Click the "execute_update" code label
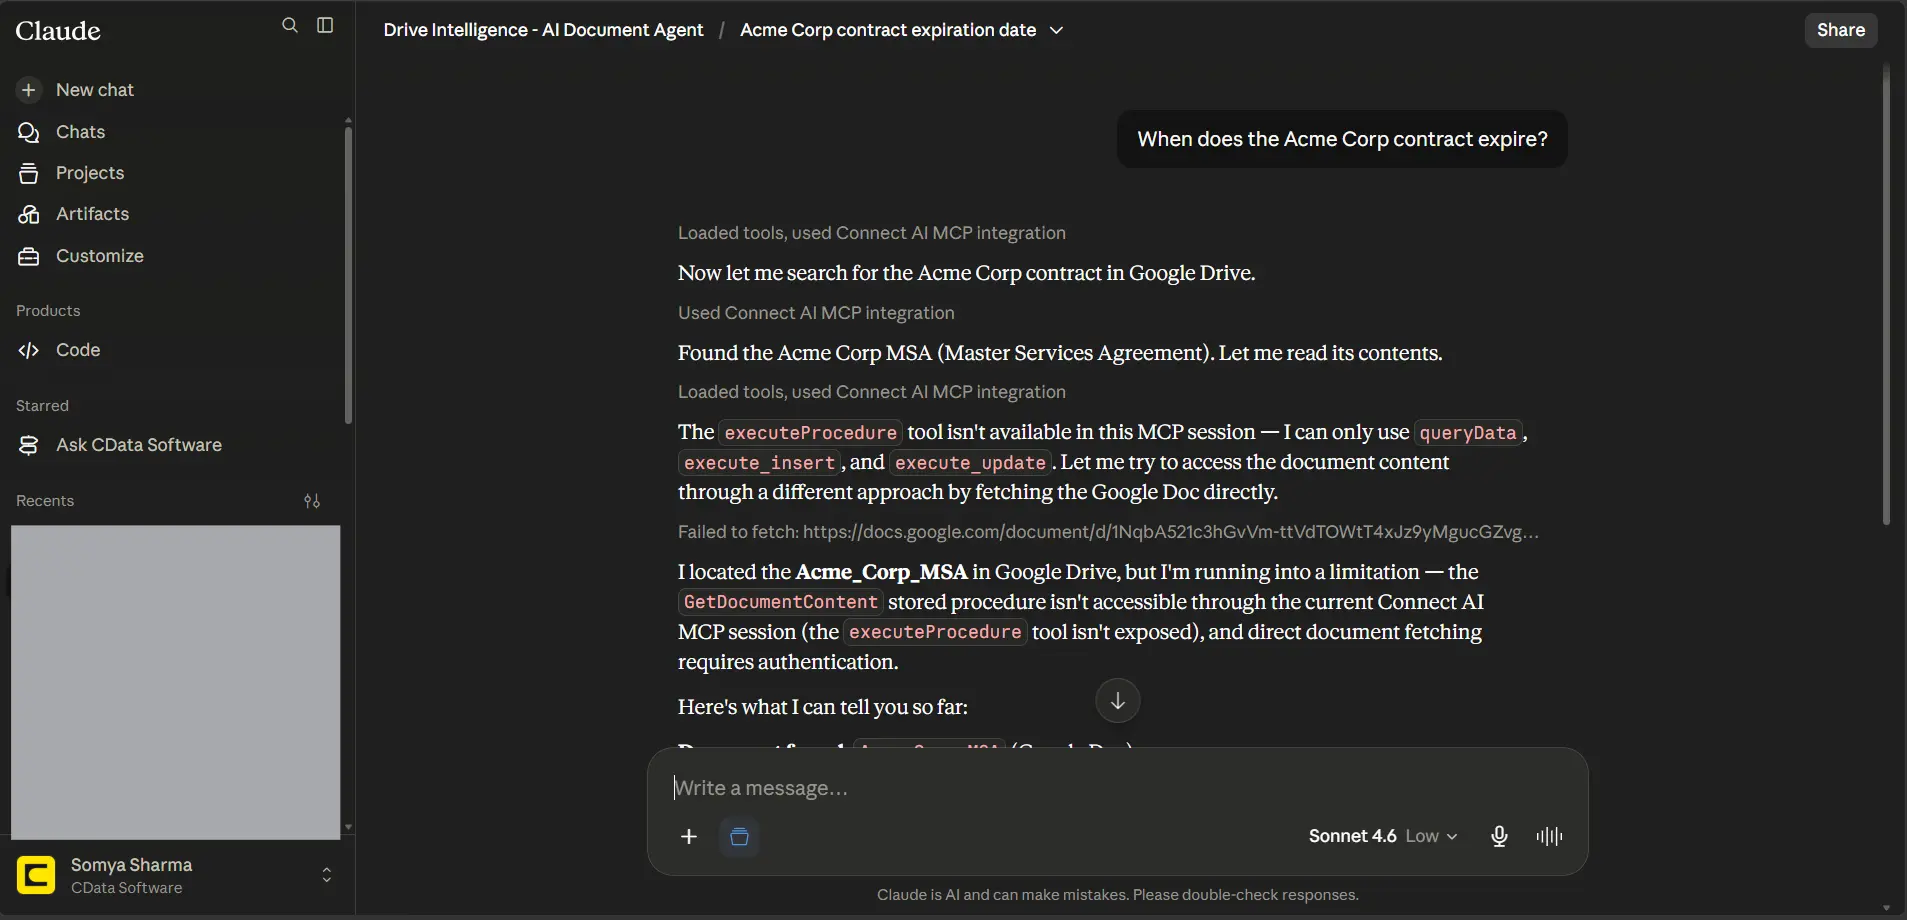Image resolution: width=1907 pixels, height=920 pixels. 970,463
